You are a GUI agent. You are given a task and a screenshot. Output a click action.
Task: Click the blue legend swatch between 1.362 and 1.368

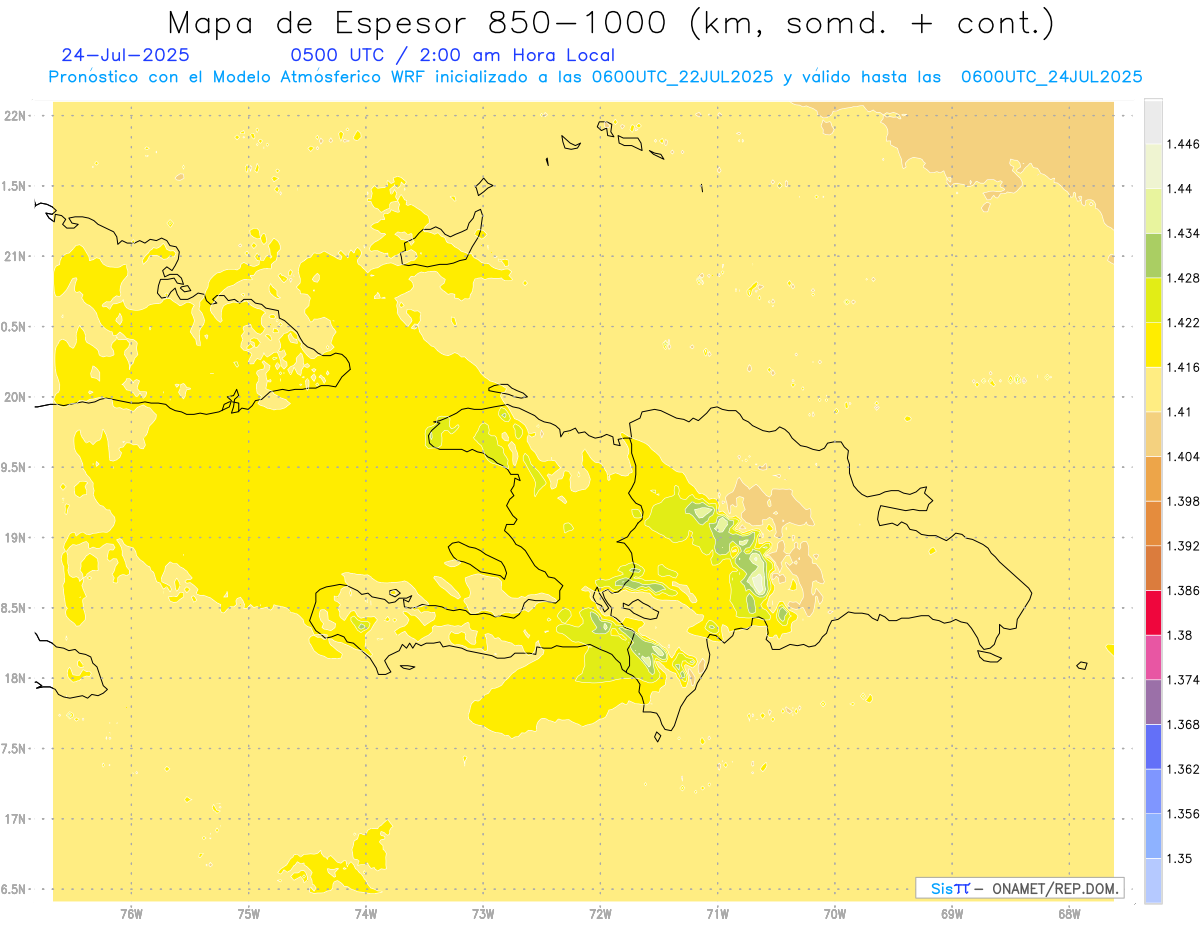(1153, 746)
